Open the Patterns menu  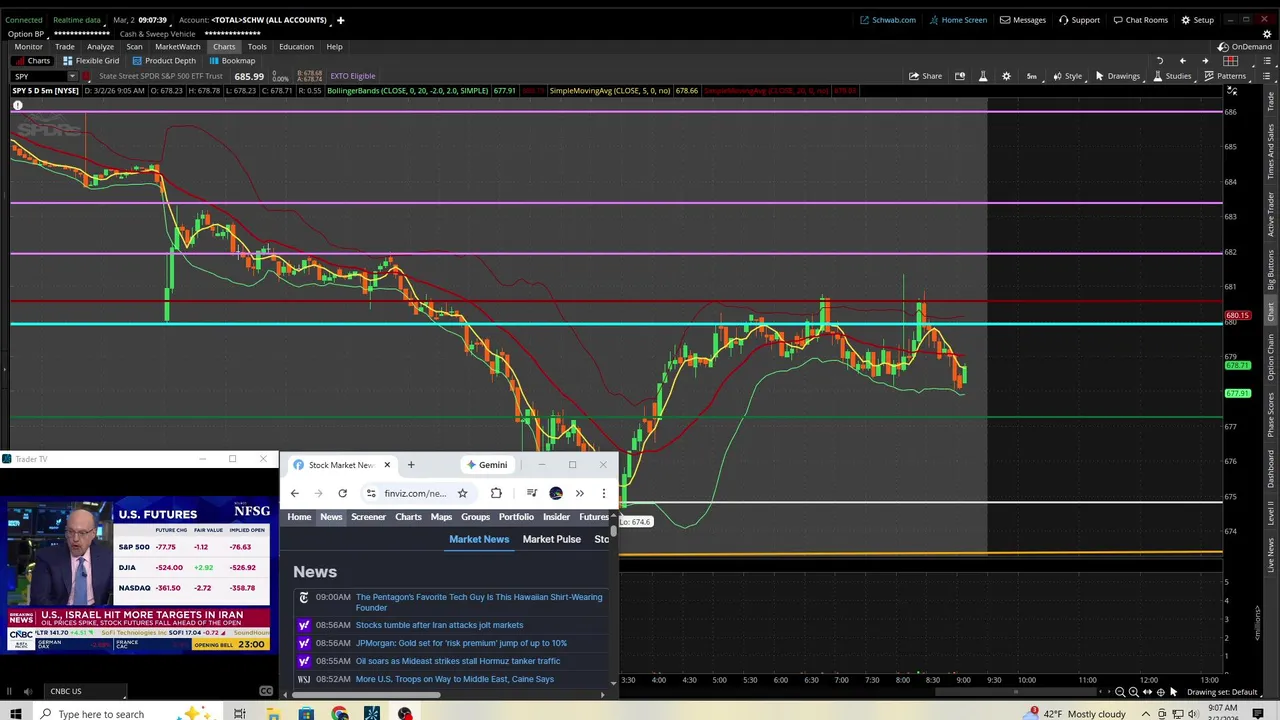(1225, 76)
